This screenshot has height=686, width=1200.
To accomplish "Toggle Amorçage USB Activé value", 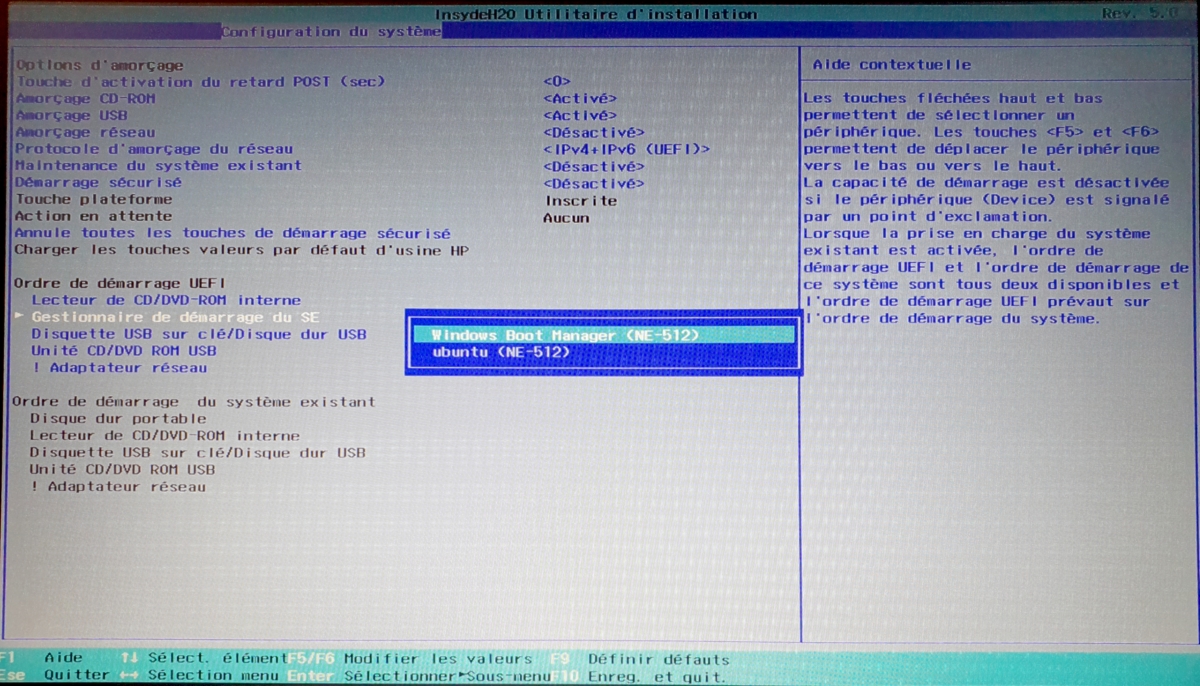I will pyautogui.click(x=580, y=115).
